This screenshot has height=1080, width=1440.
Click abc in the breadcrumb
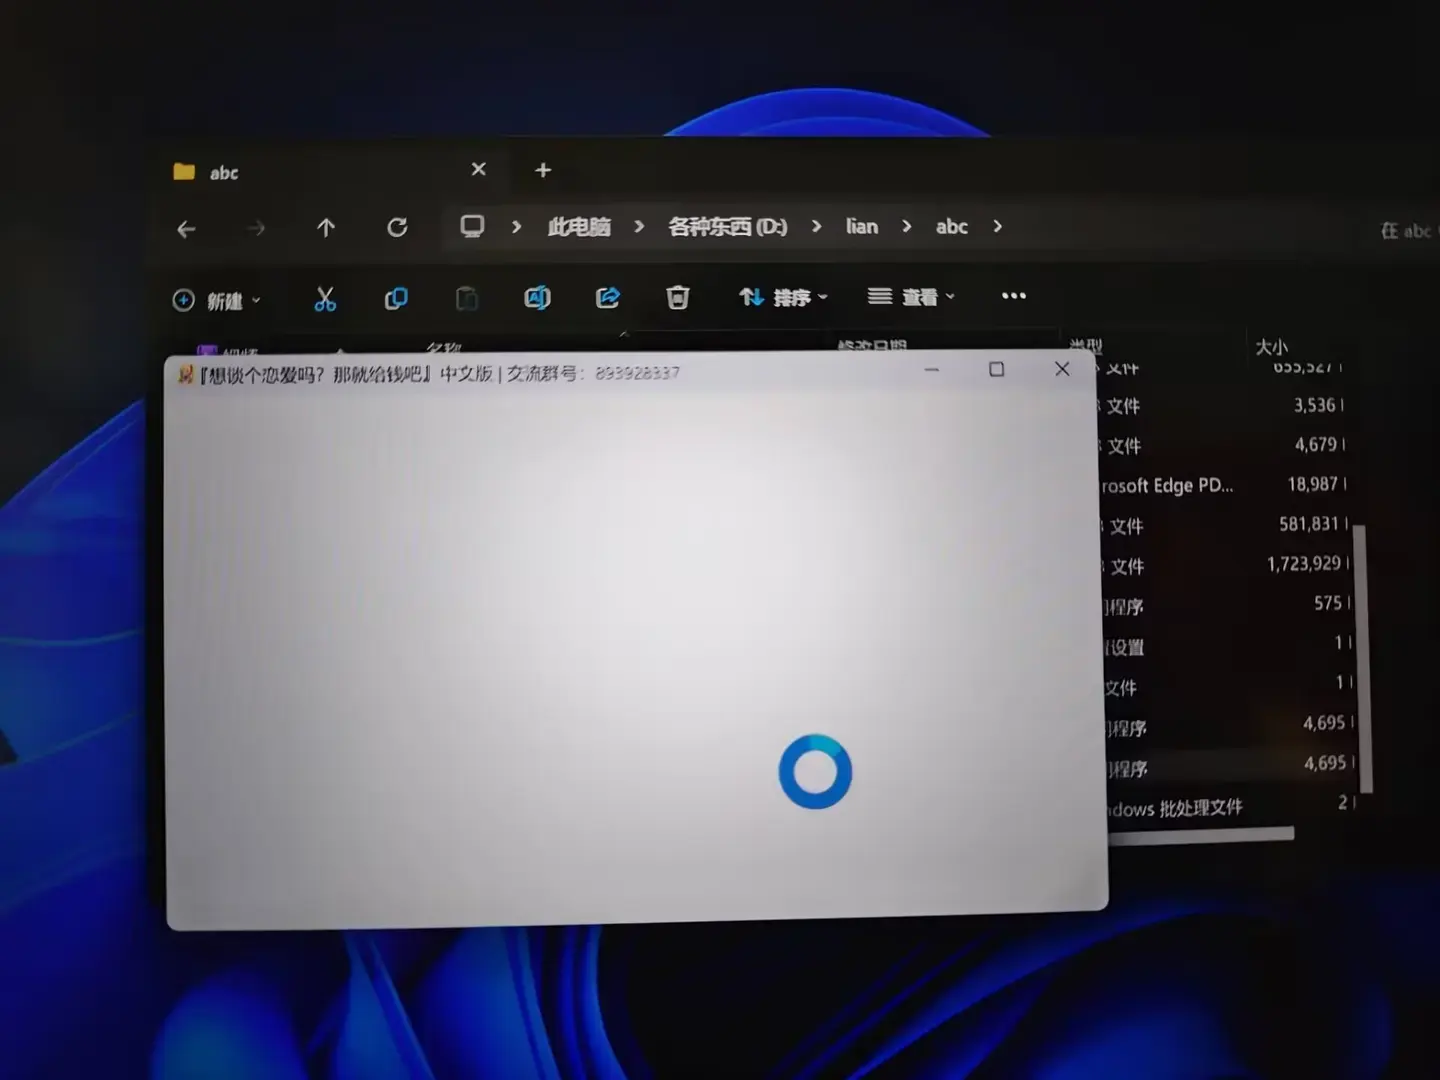[952, 226]
